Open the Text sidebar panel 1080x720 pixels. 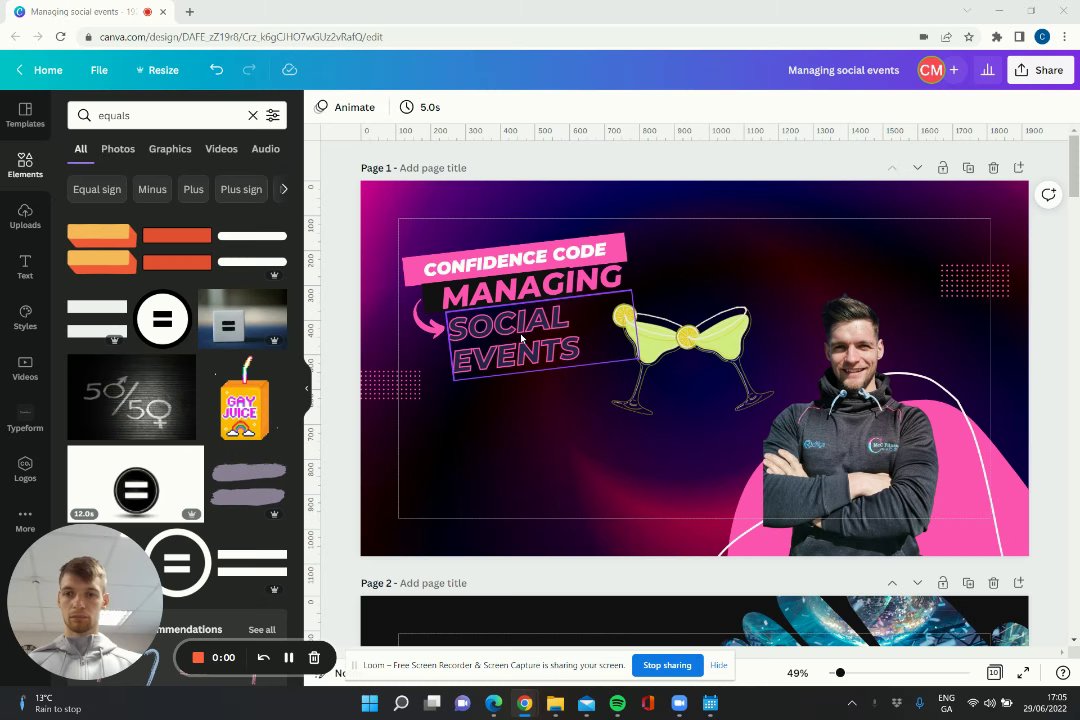pos(25,267)
